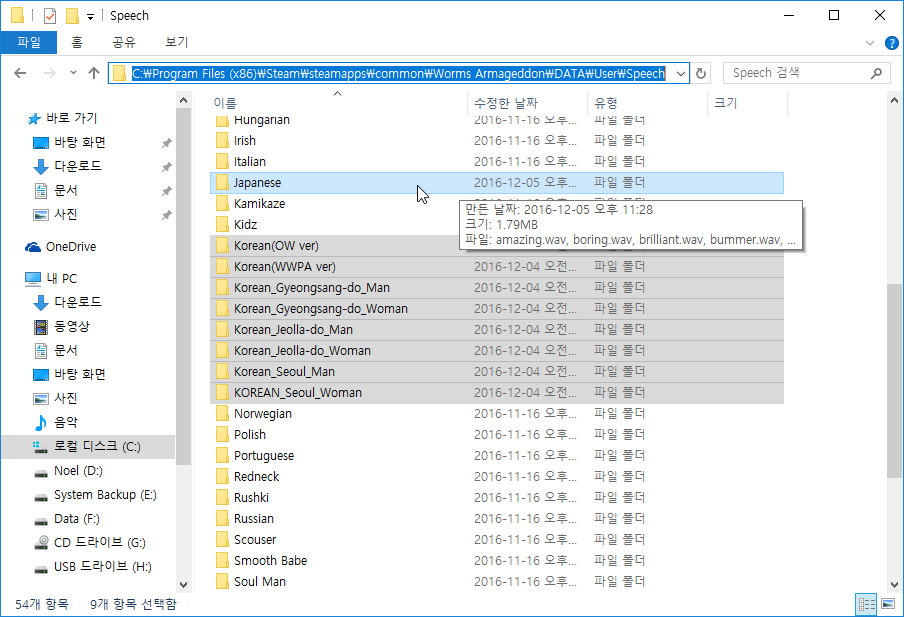
Task: Select the Korean_Gyeongsang-do_Woman folder
Action: [496, 308]
